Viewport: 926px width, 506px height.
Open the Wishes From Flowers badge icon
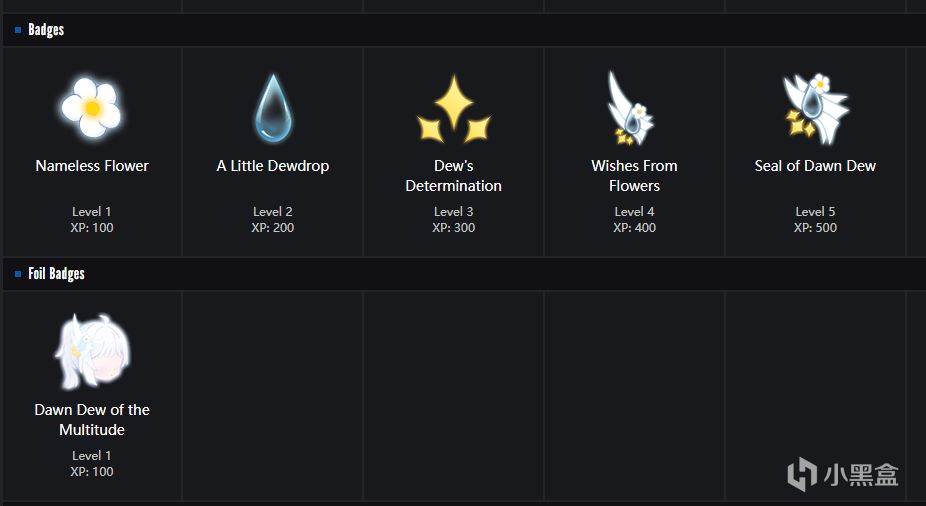coord(631,107)
